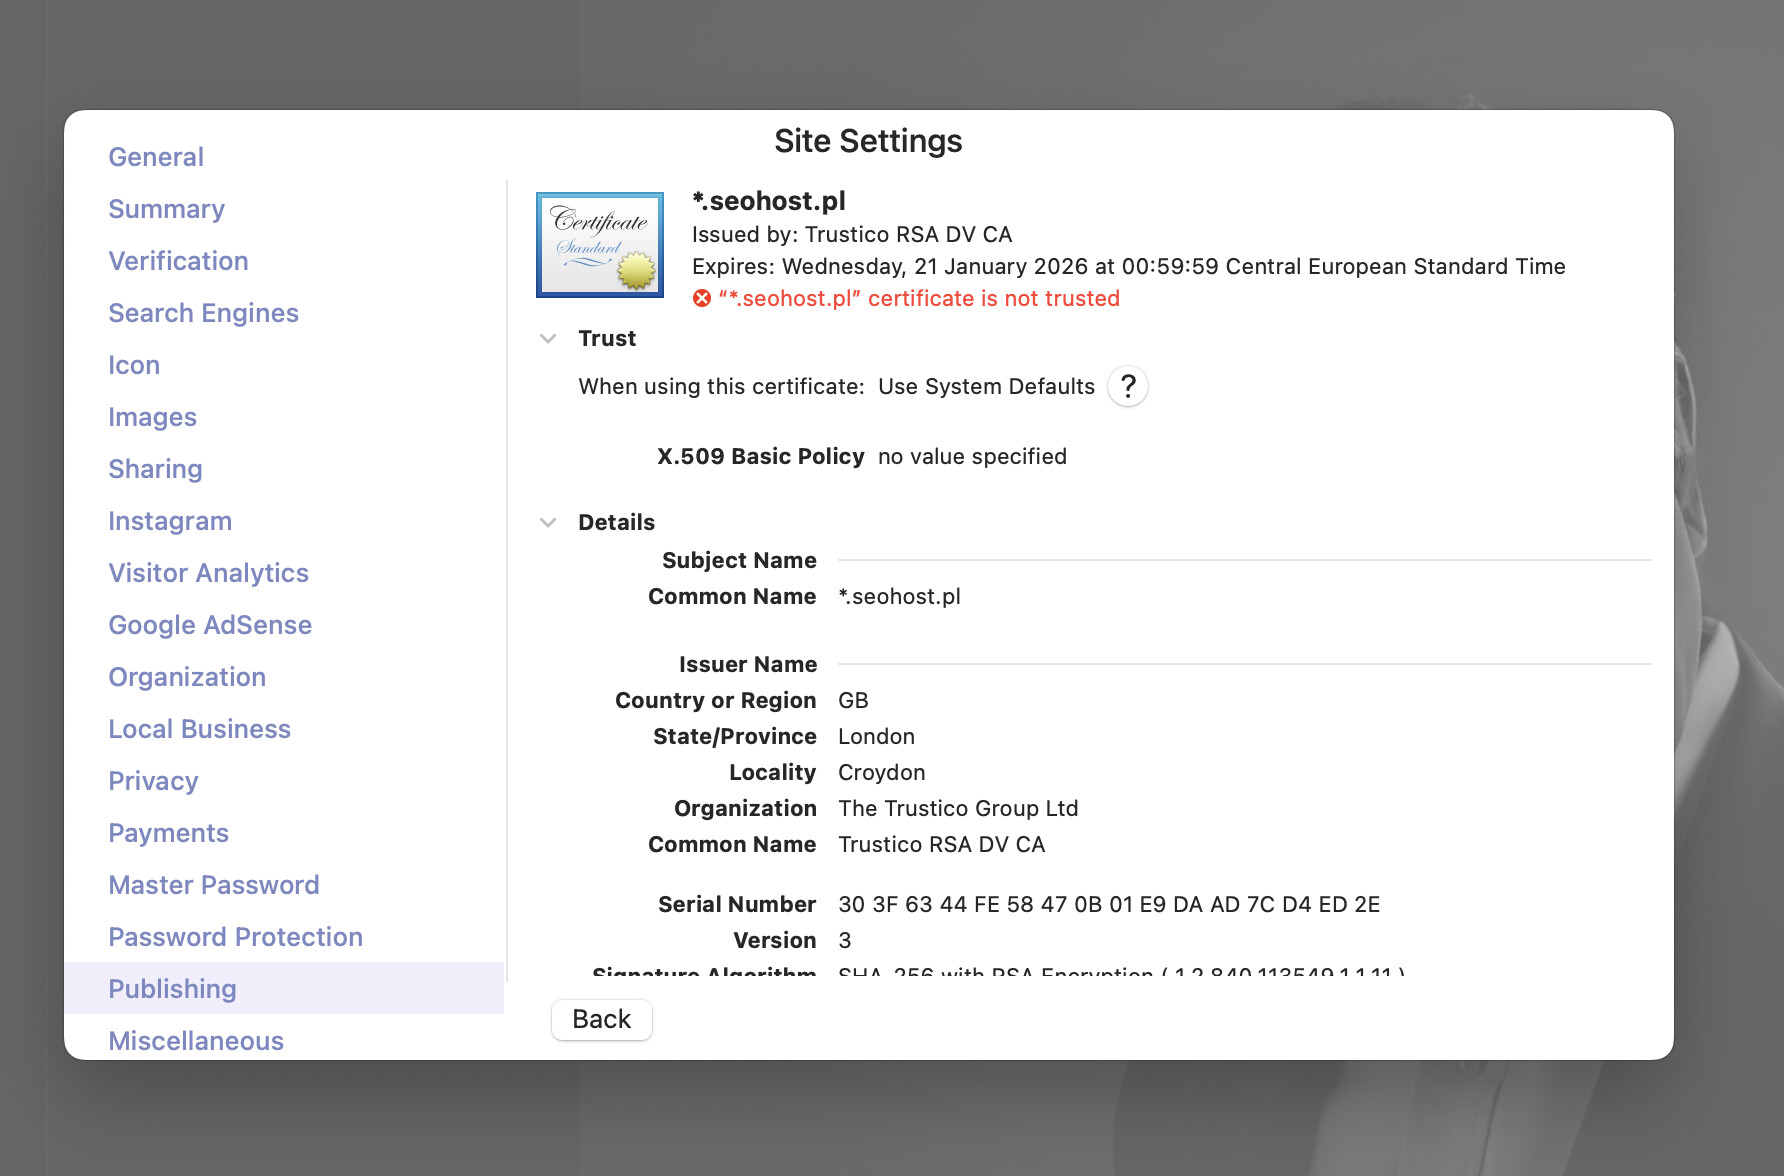Viewport: 1784px width, 1176px height.
Task: Open Google AdSense settings
Action: pos(210,625)
